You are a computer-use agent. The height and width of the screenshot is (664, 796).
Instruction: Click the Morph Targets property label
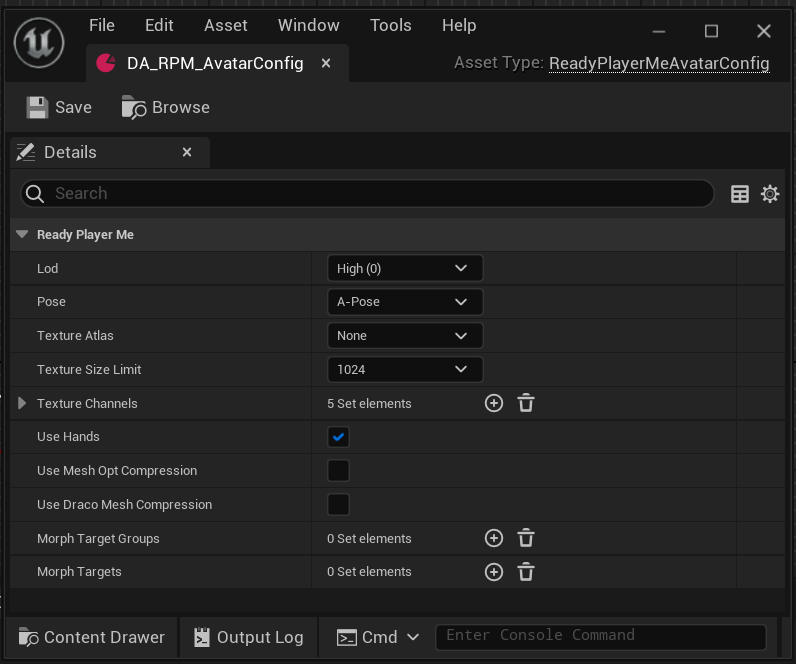[79, 572]
